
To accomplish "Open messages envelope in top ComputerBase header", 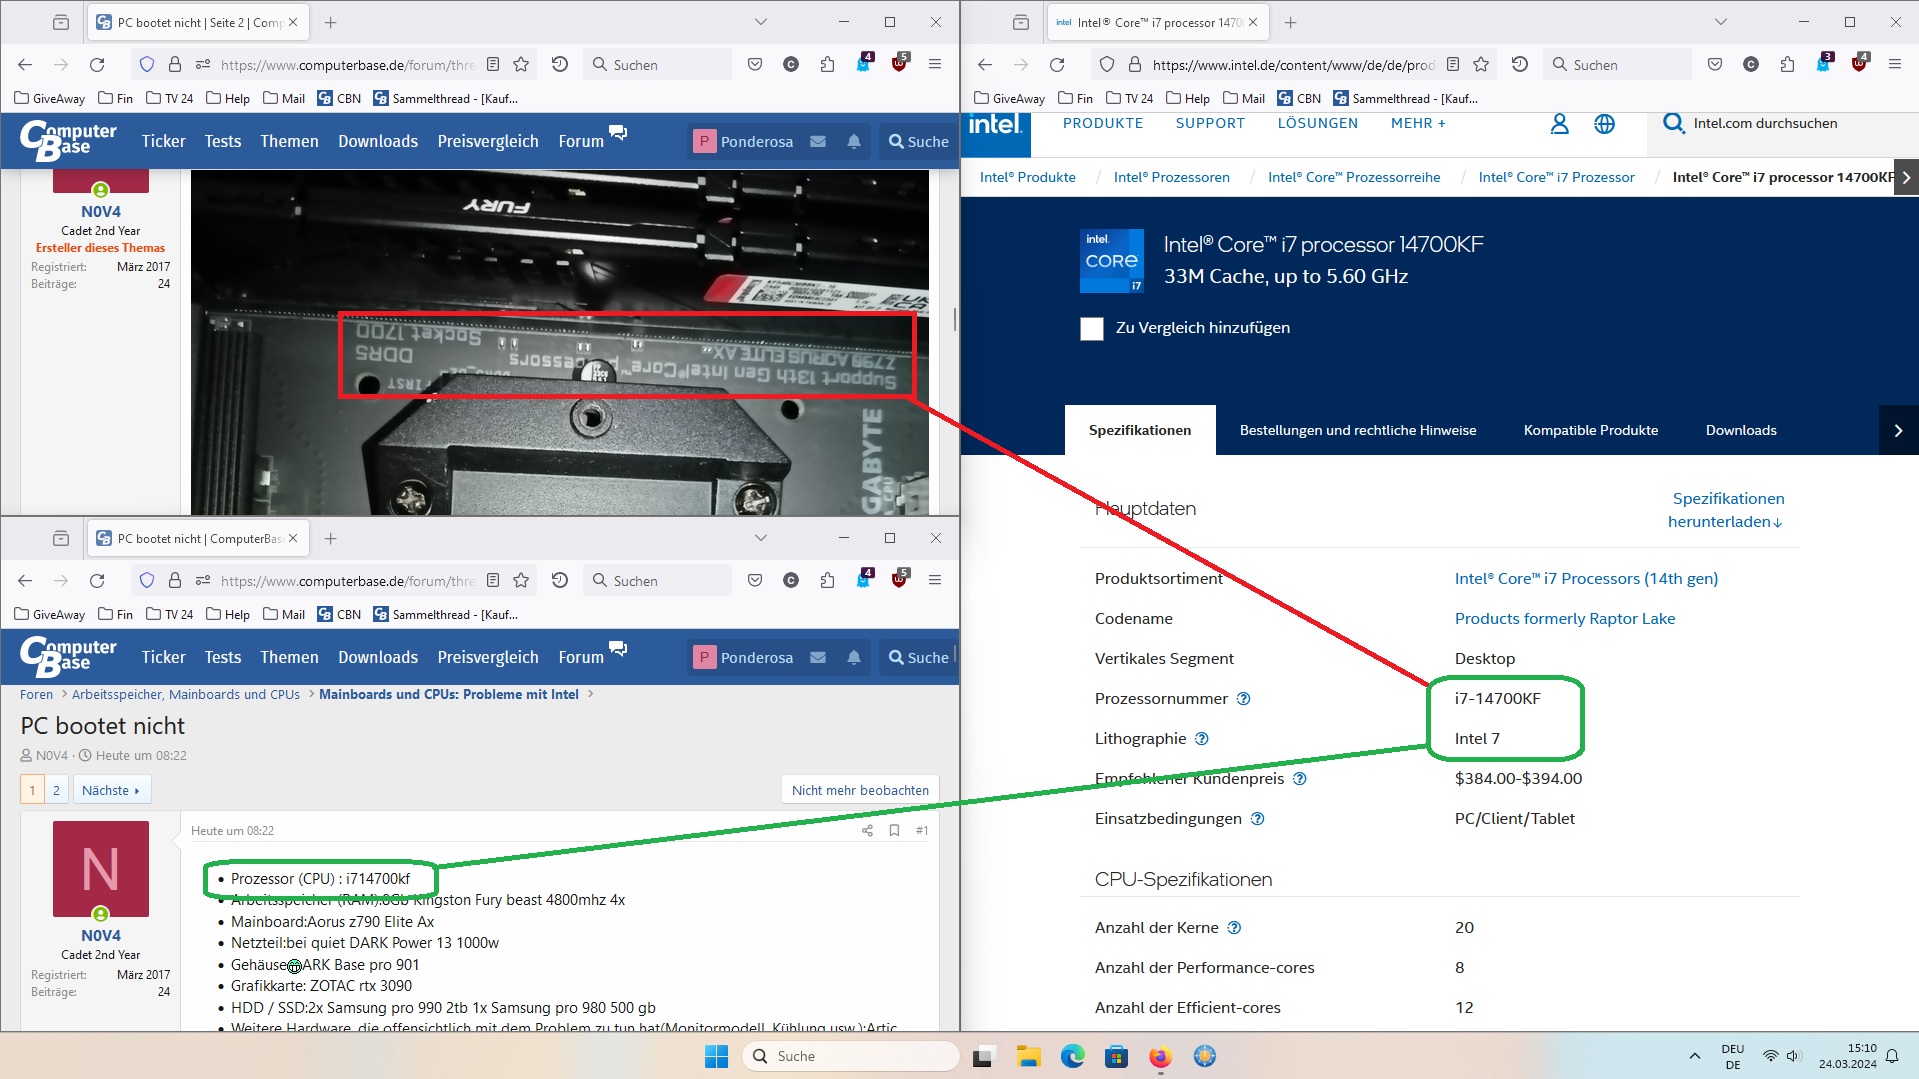I will click(x=818, y=142).
